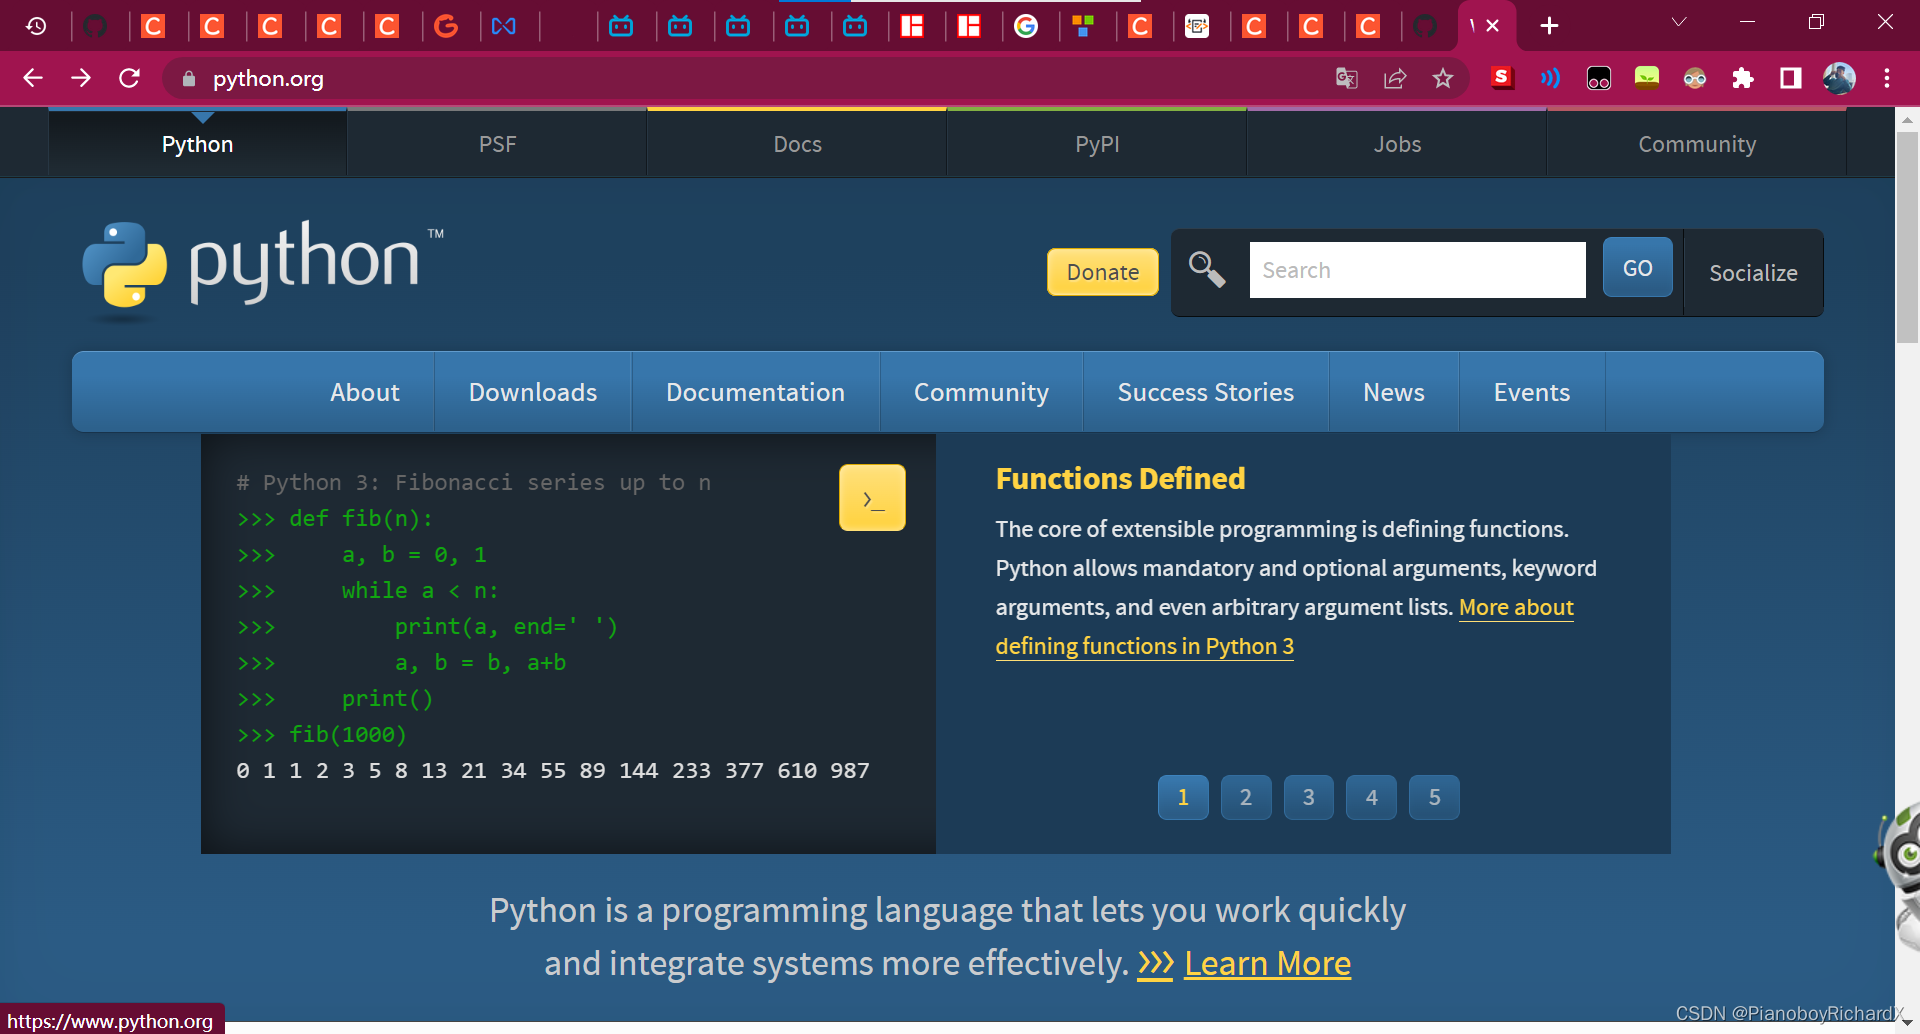Select the PyPI tab in top bar

point(1097,144)
